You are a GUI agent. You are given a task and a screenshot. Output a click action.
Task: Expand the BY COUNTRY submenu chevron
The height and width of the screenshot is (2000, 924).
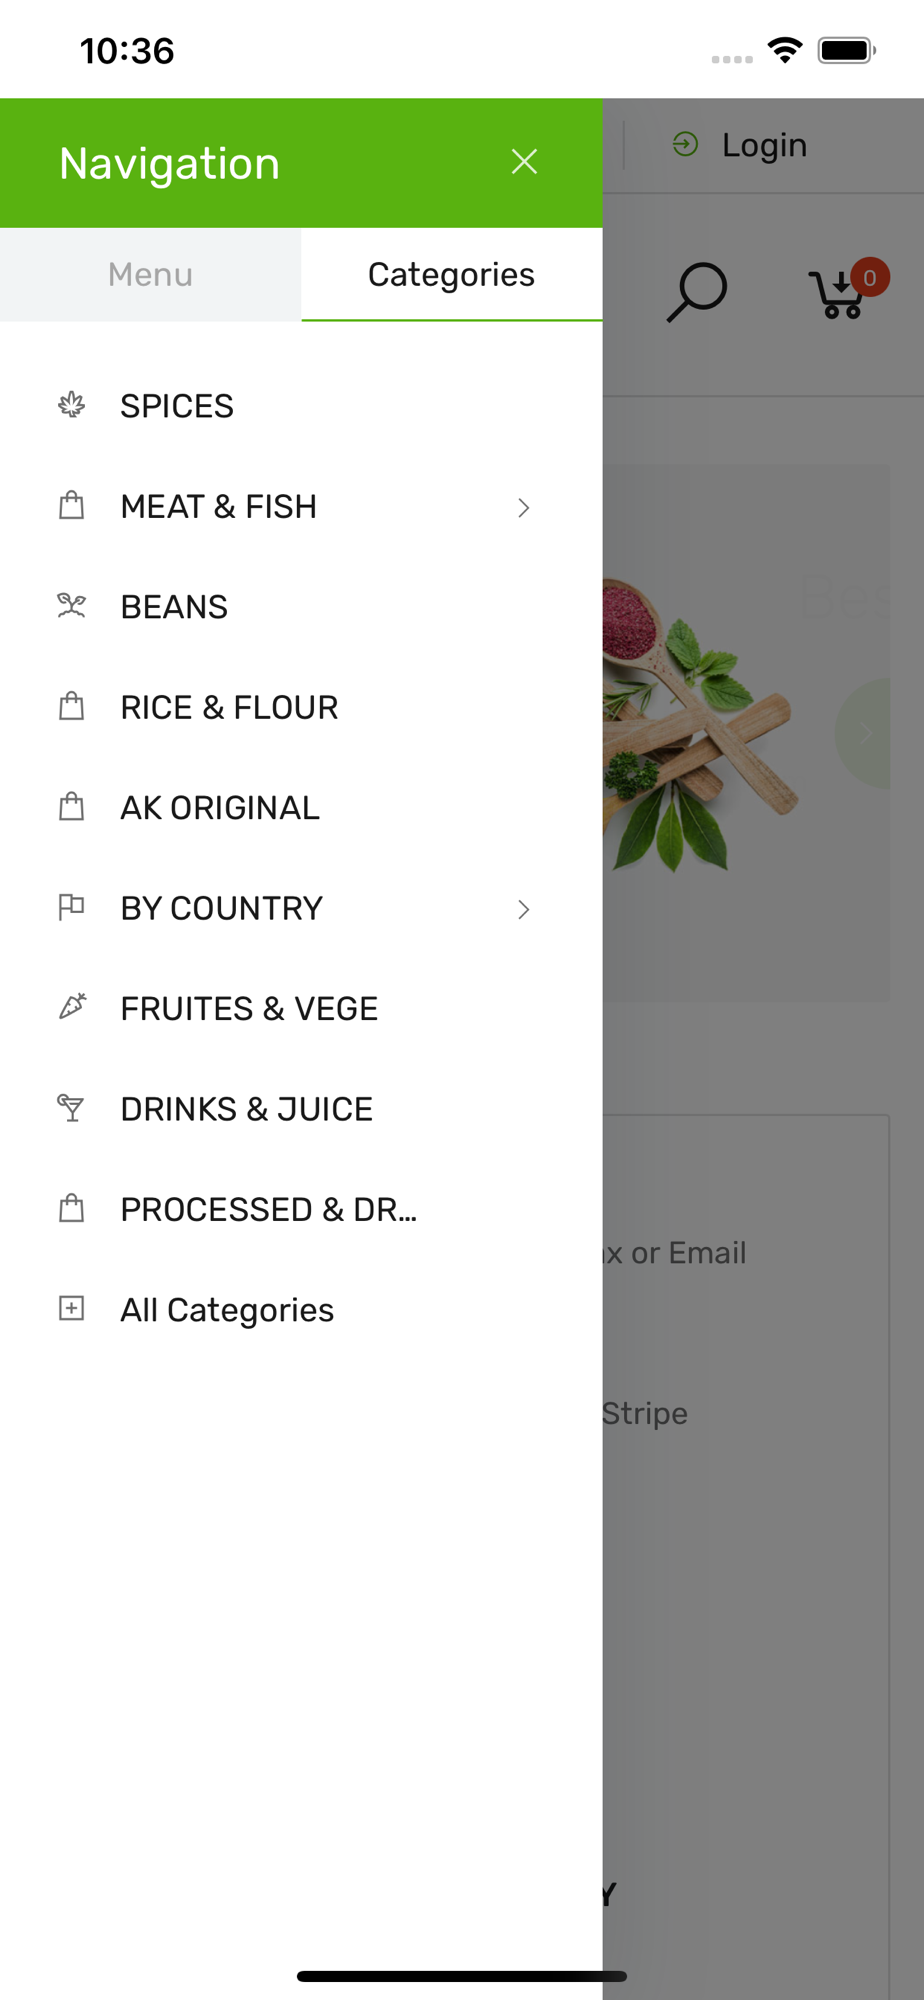point(524,909)
